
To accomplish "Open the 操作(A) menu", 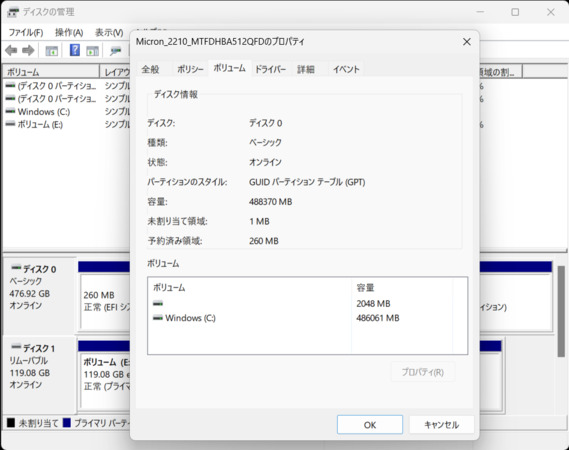I will pyautogui.click(x=69, y=33).
